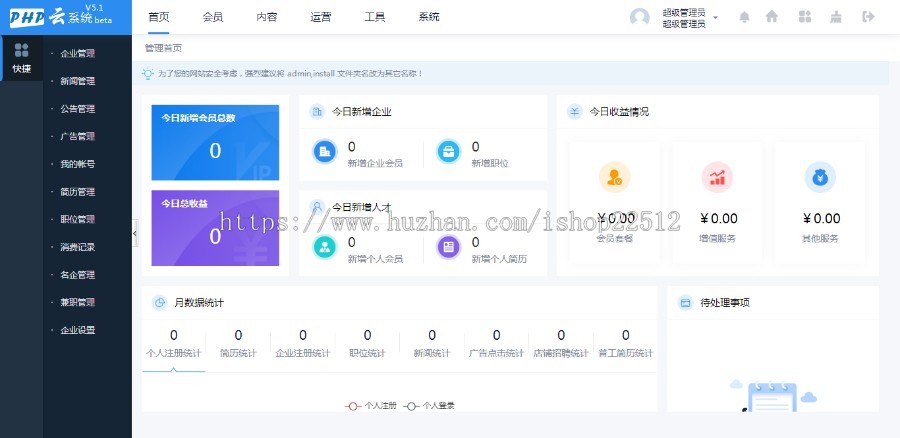Viewport: 900px width, 438px height.
Task: Click the 新增企业会员 building icon
Action: tap(325, 152)
